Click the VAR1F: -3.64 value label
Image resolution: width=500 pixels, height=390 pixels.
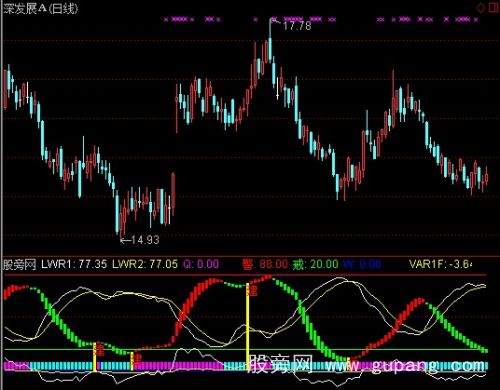(441, 264)
